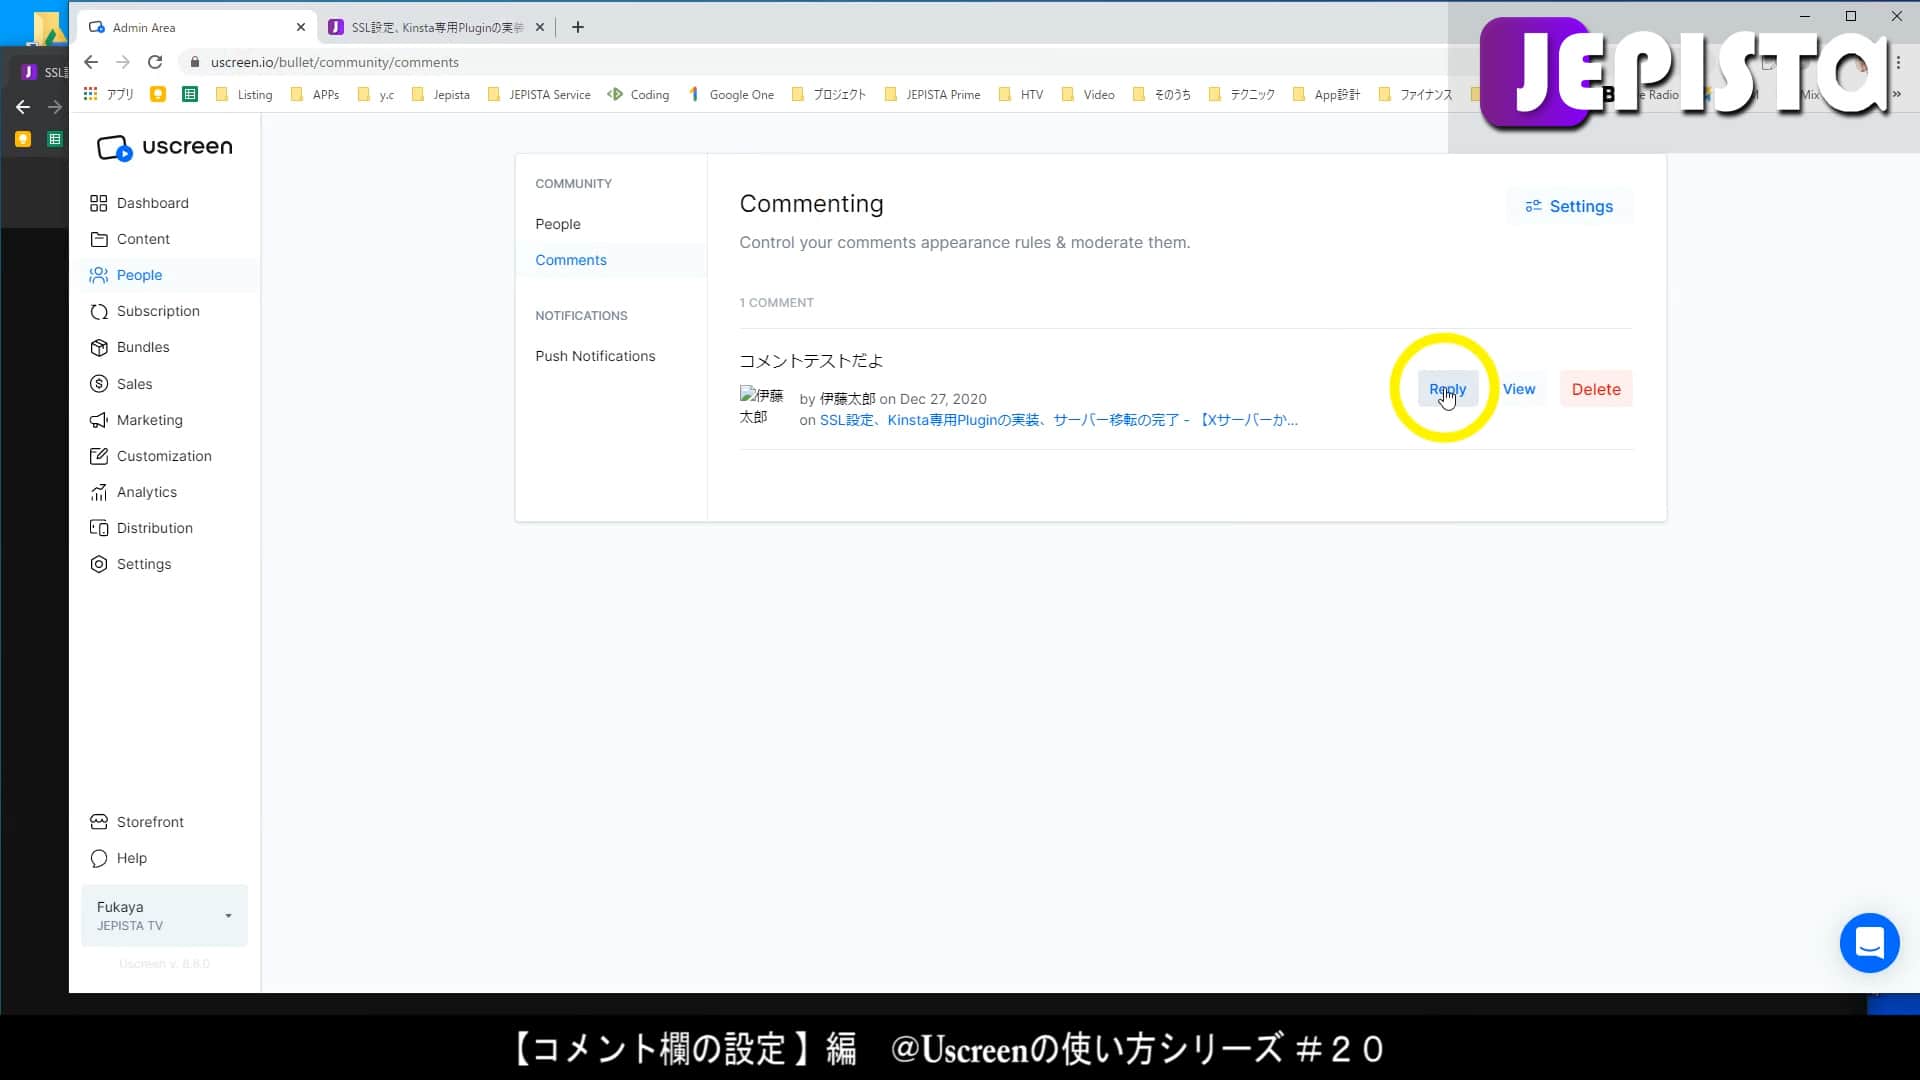Open the Analytics chart icon

click(x=99, y=492)
